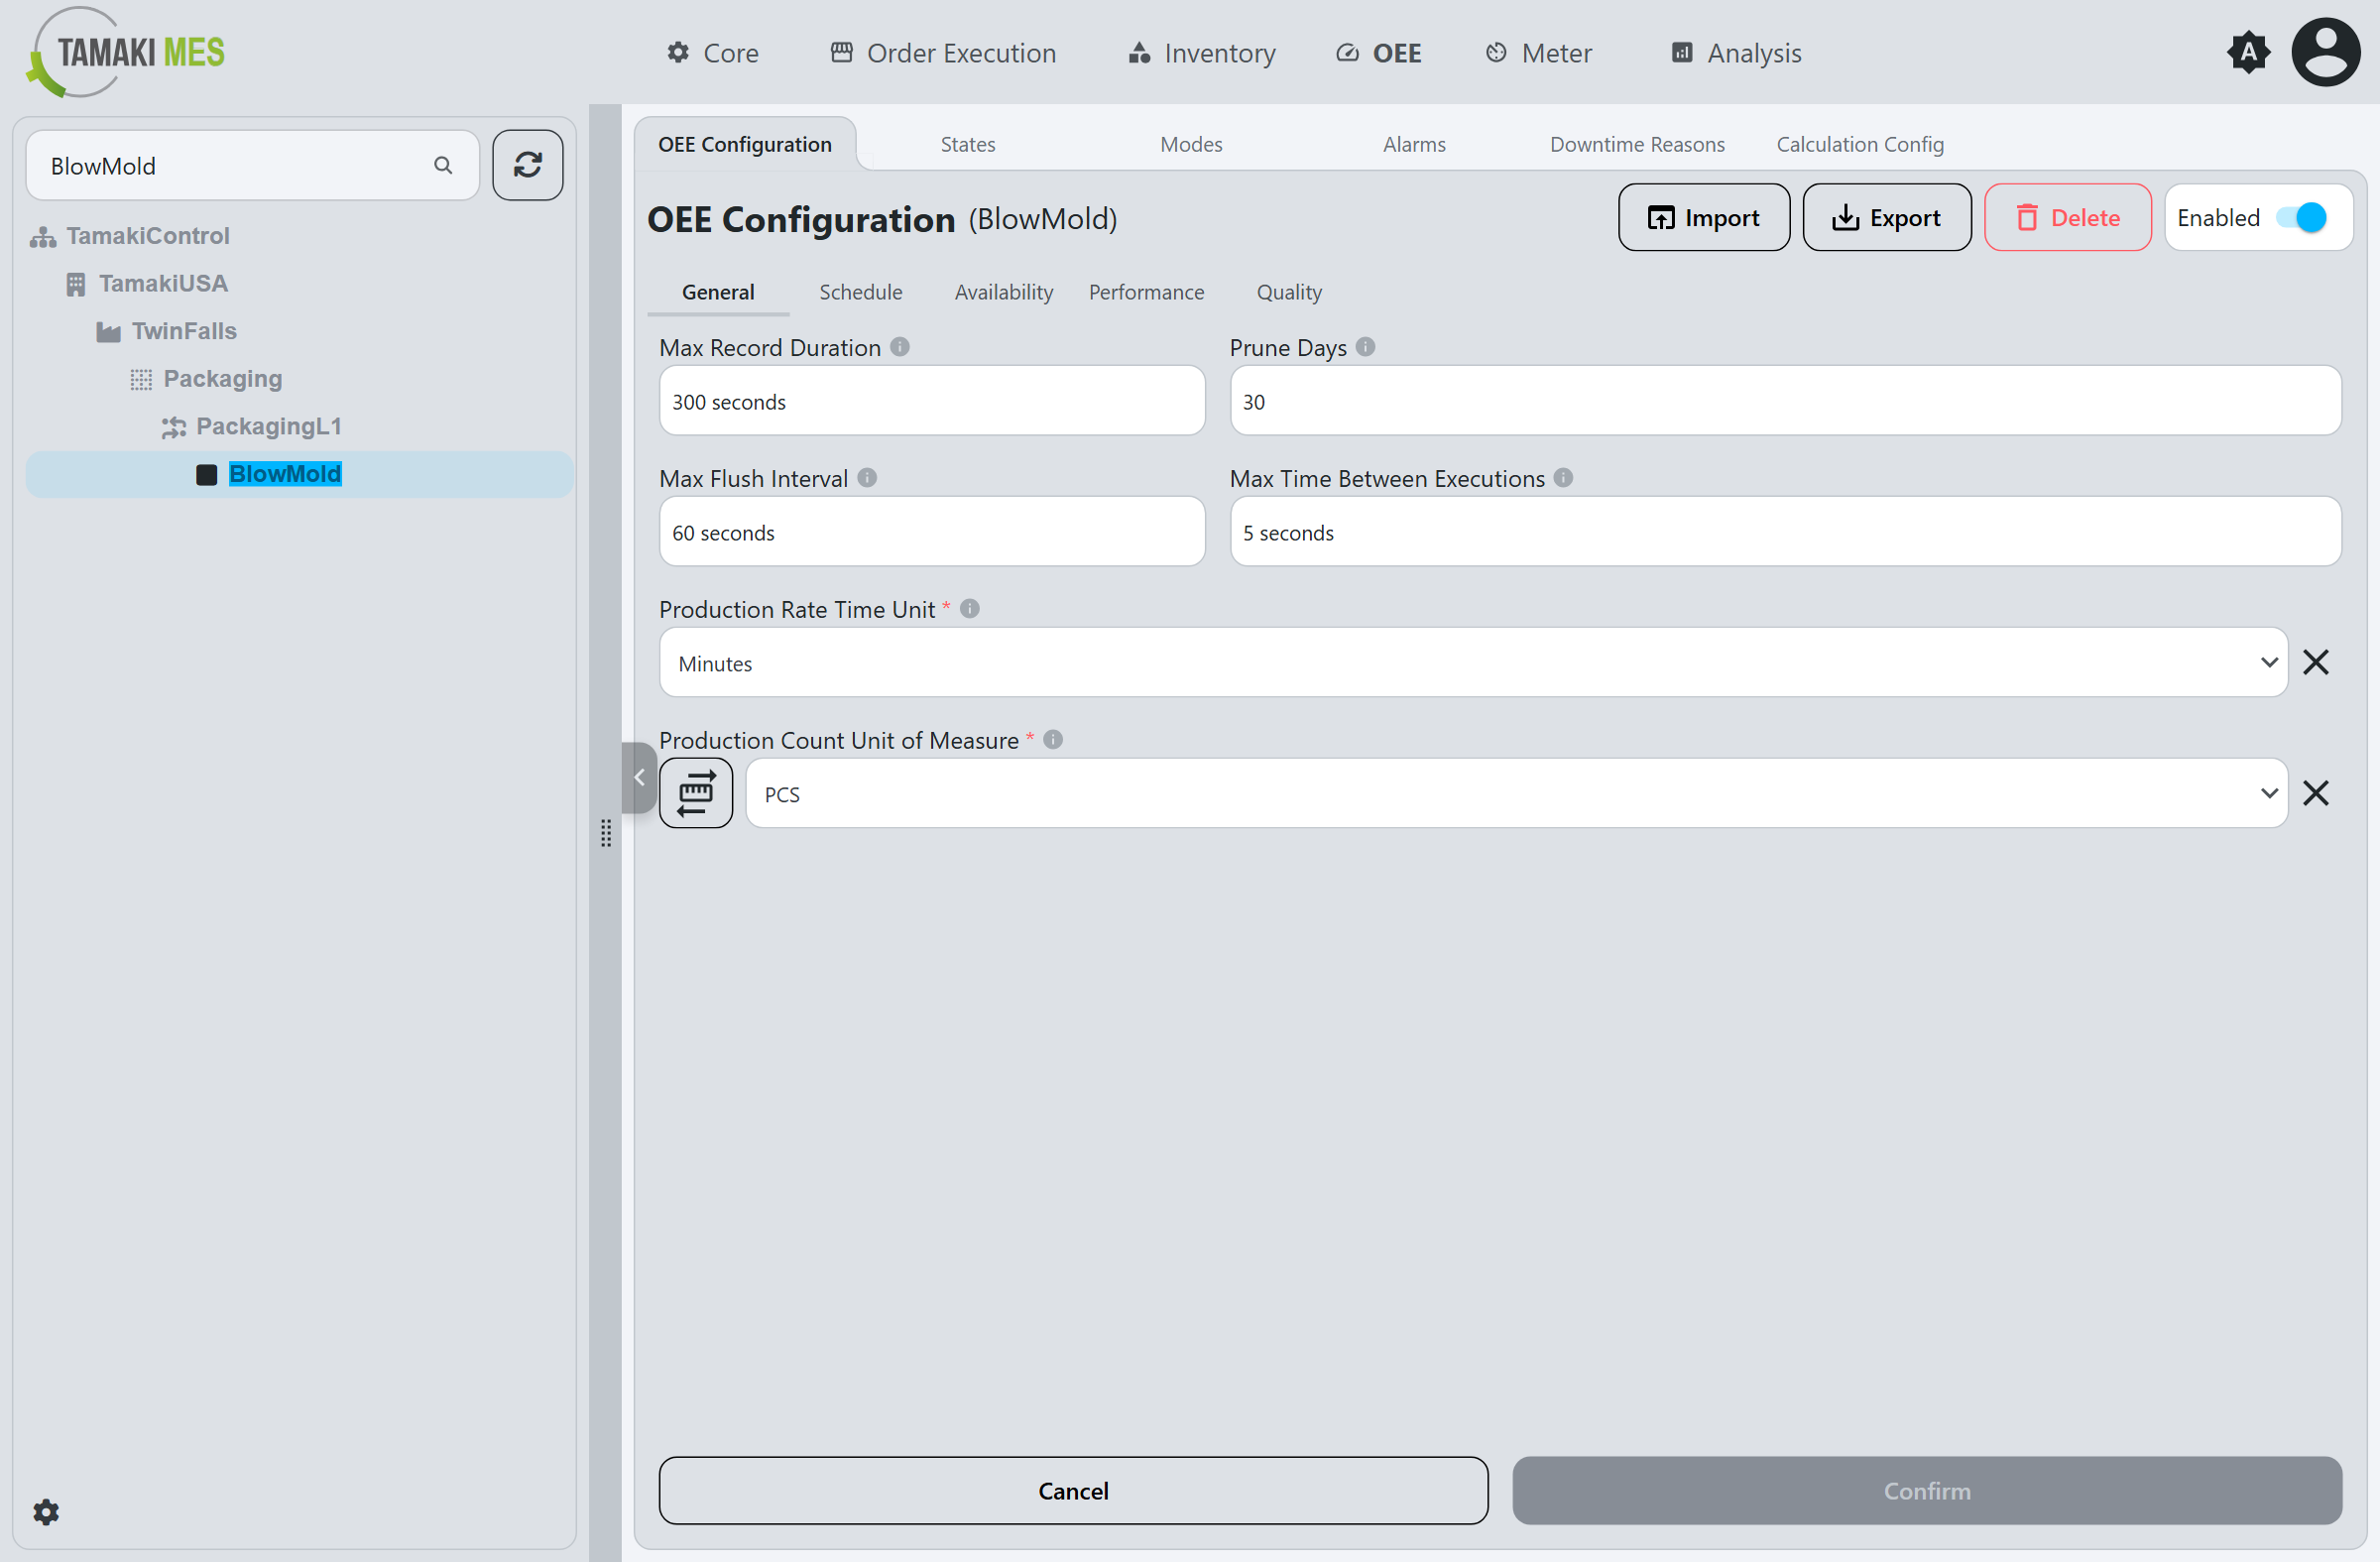This screenshot has width=2380, height=1562.
Task: Select the PackagingL1 tree node
Action: pos(269,426)
